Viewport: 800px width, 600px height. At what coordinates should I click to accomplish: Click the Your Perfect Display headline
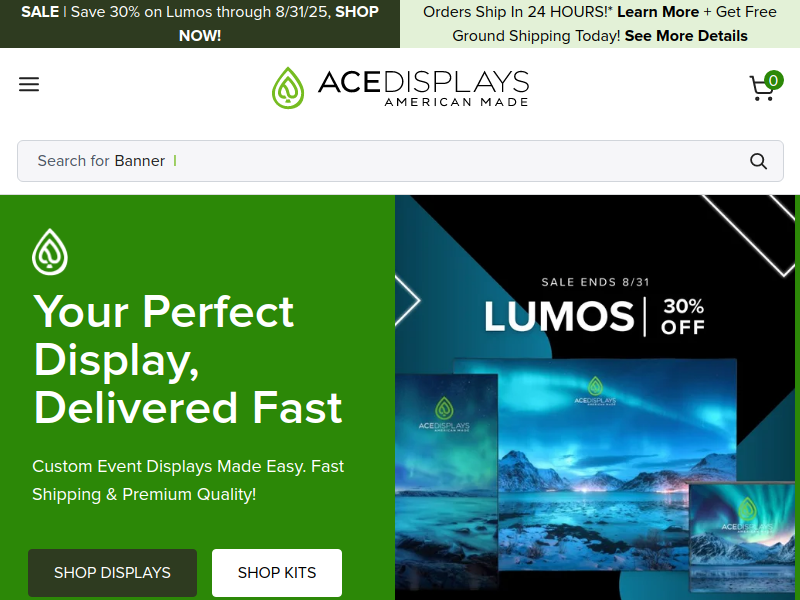(x=188, y=359)
